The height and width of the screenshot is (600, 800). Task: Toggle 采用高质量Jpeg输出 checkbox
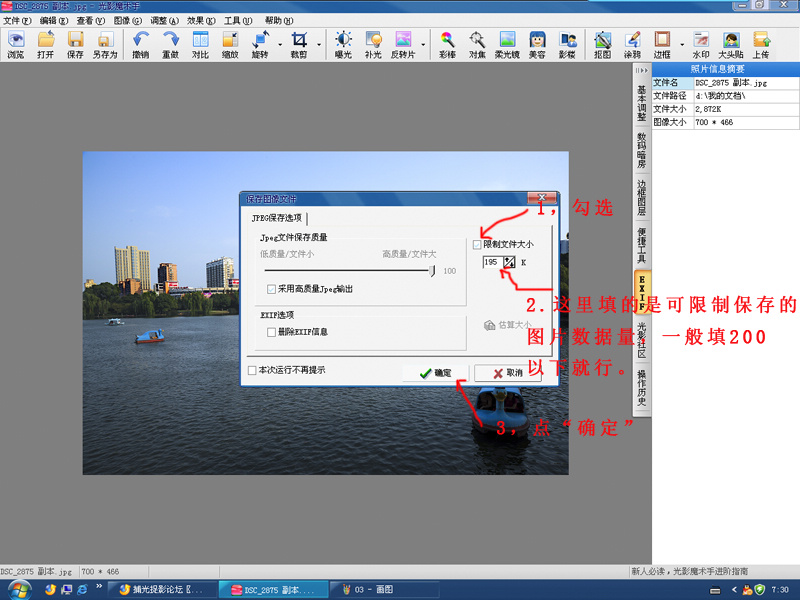[272, 289]
